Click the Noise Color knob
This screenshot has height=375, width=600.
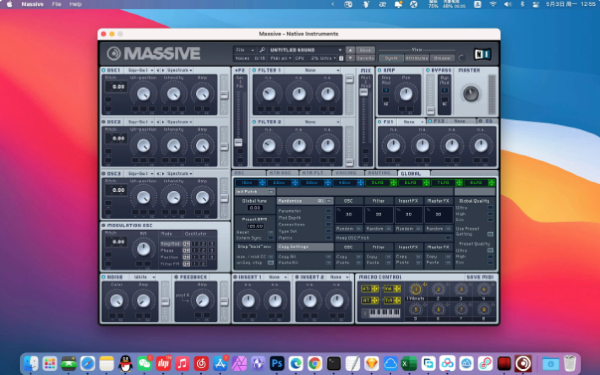click(116, 300)
